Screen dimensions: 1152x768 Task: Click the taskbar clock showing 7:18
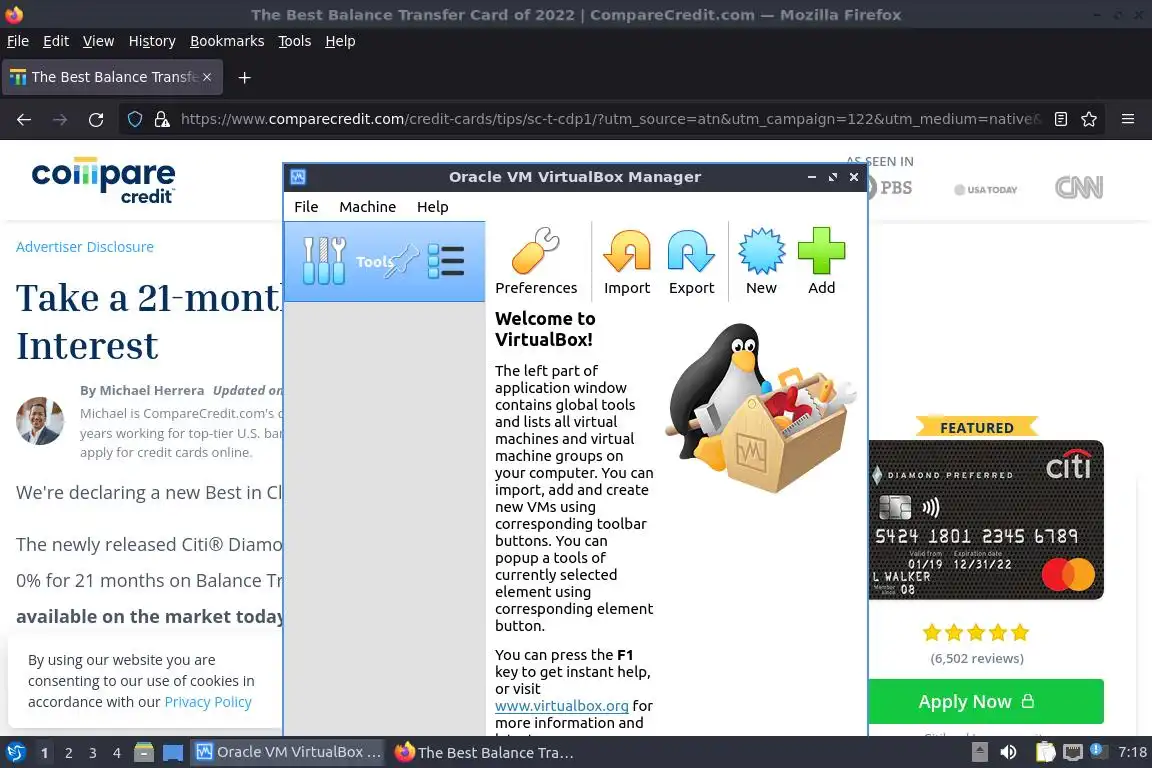click(x=1131, y=752)
